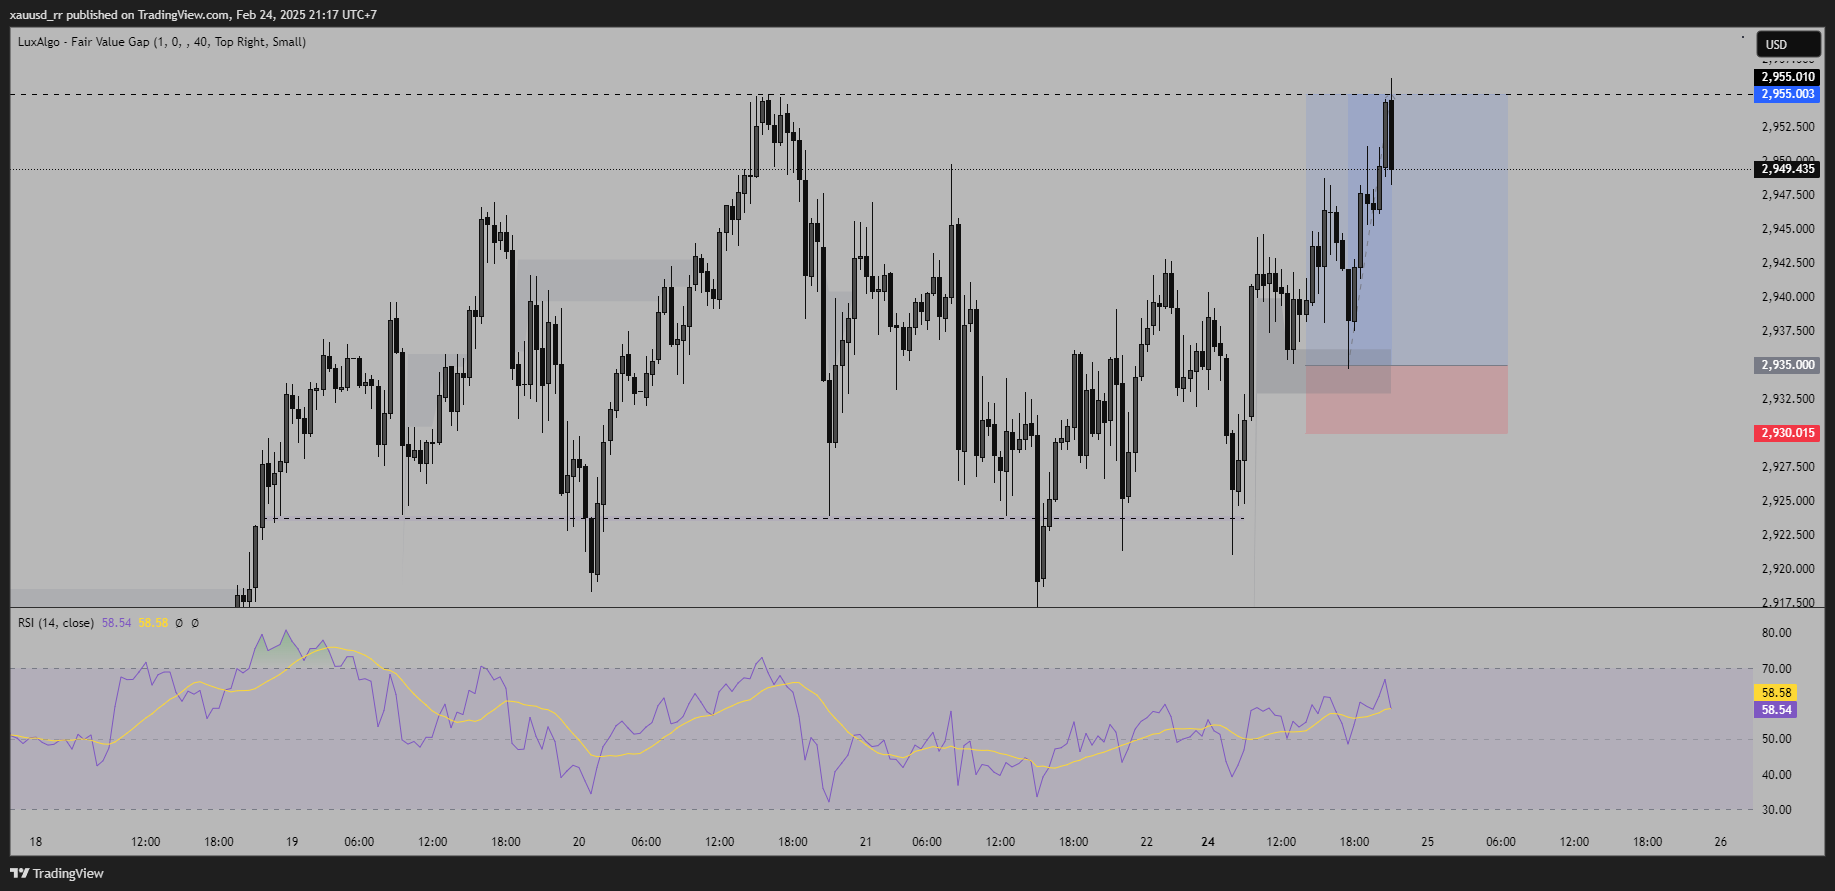This screenshot has width=1835, height=891.
Task: Click the yellow 58.58 label on the RSI axis
Action: (1776, 692)
